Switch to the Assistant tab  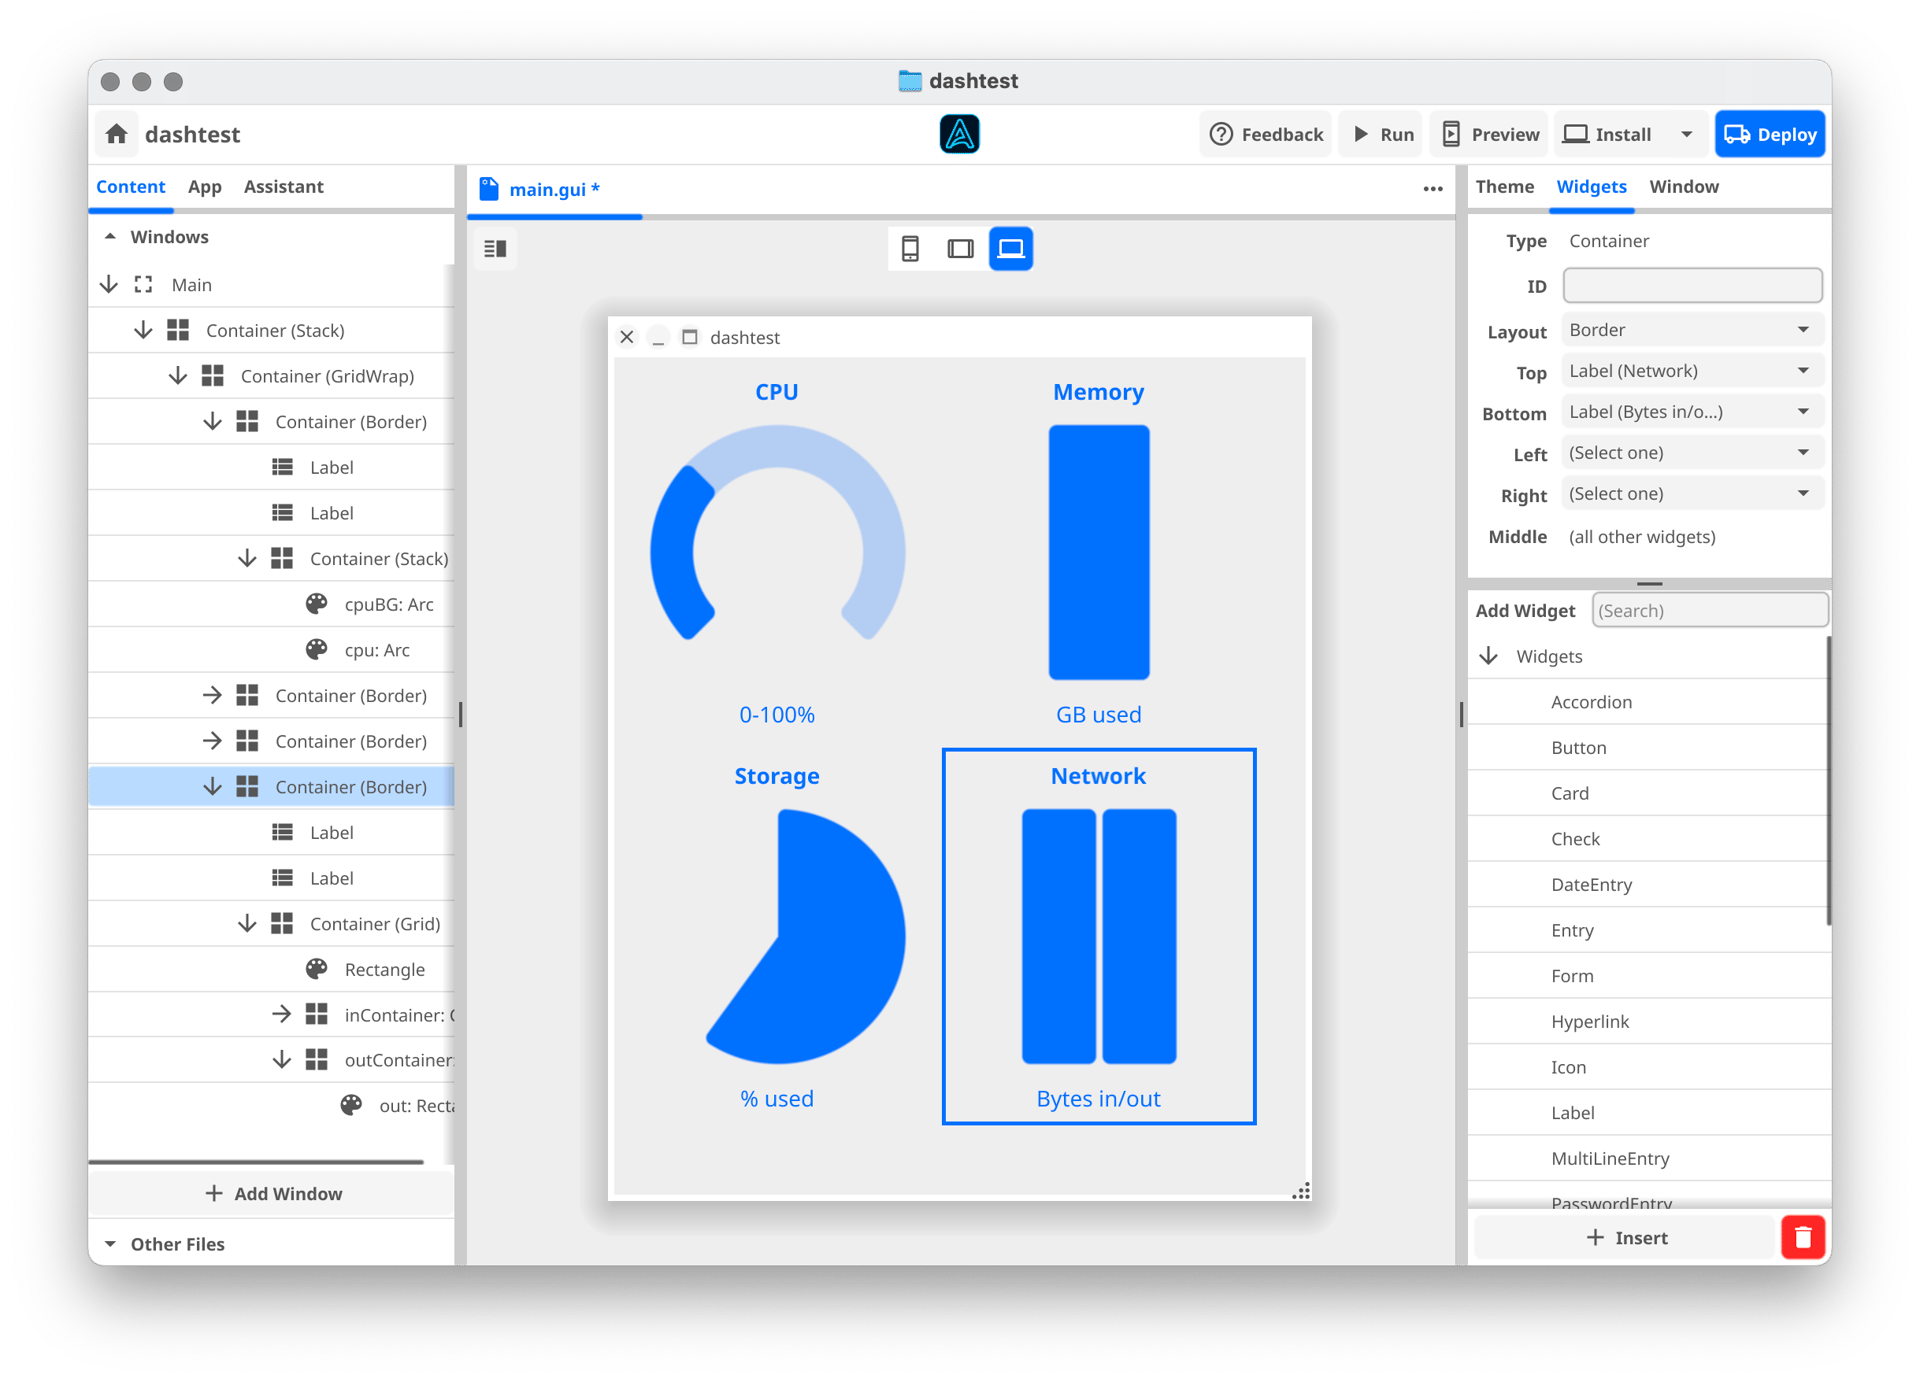tap(283, 187)
